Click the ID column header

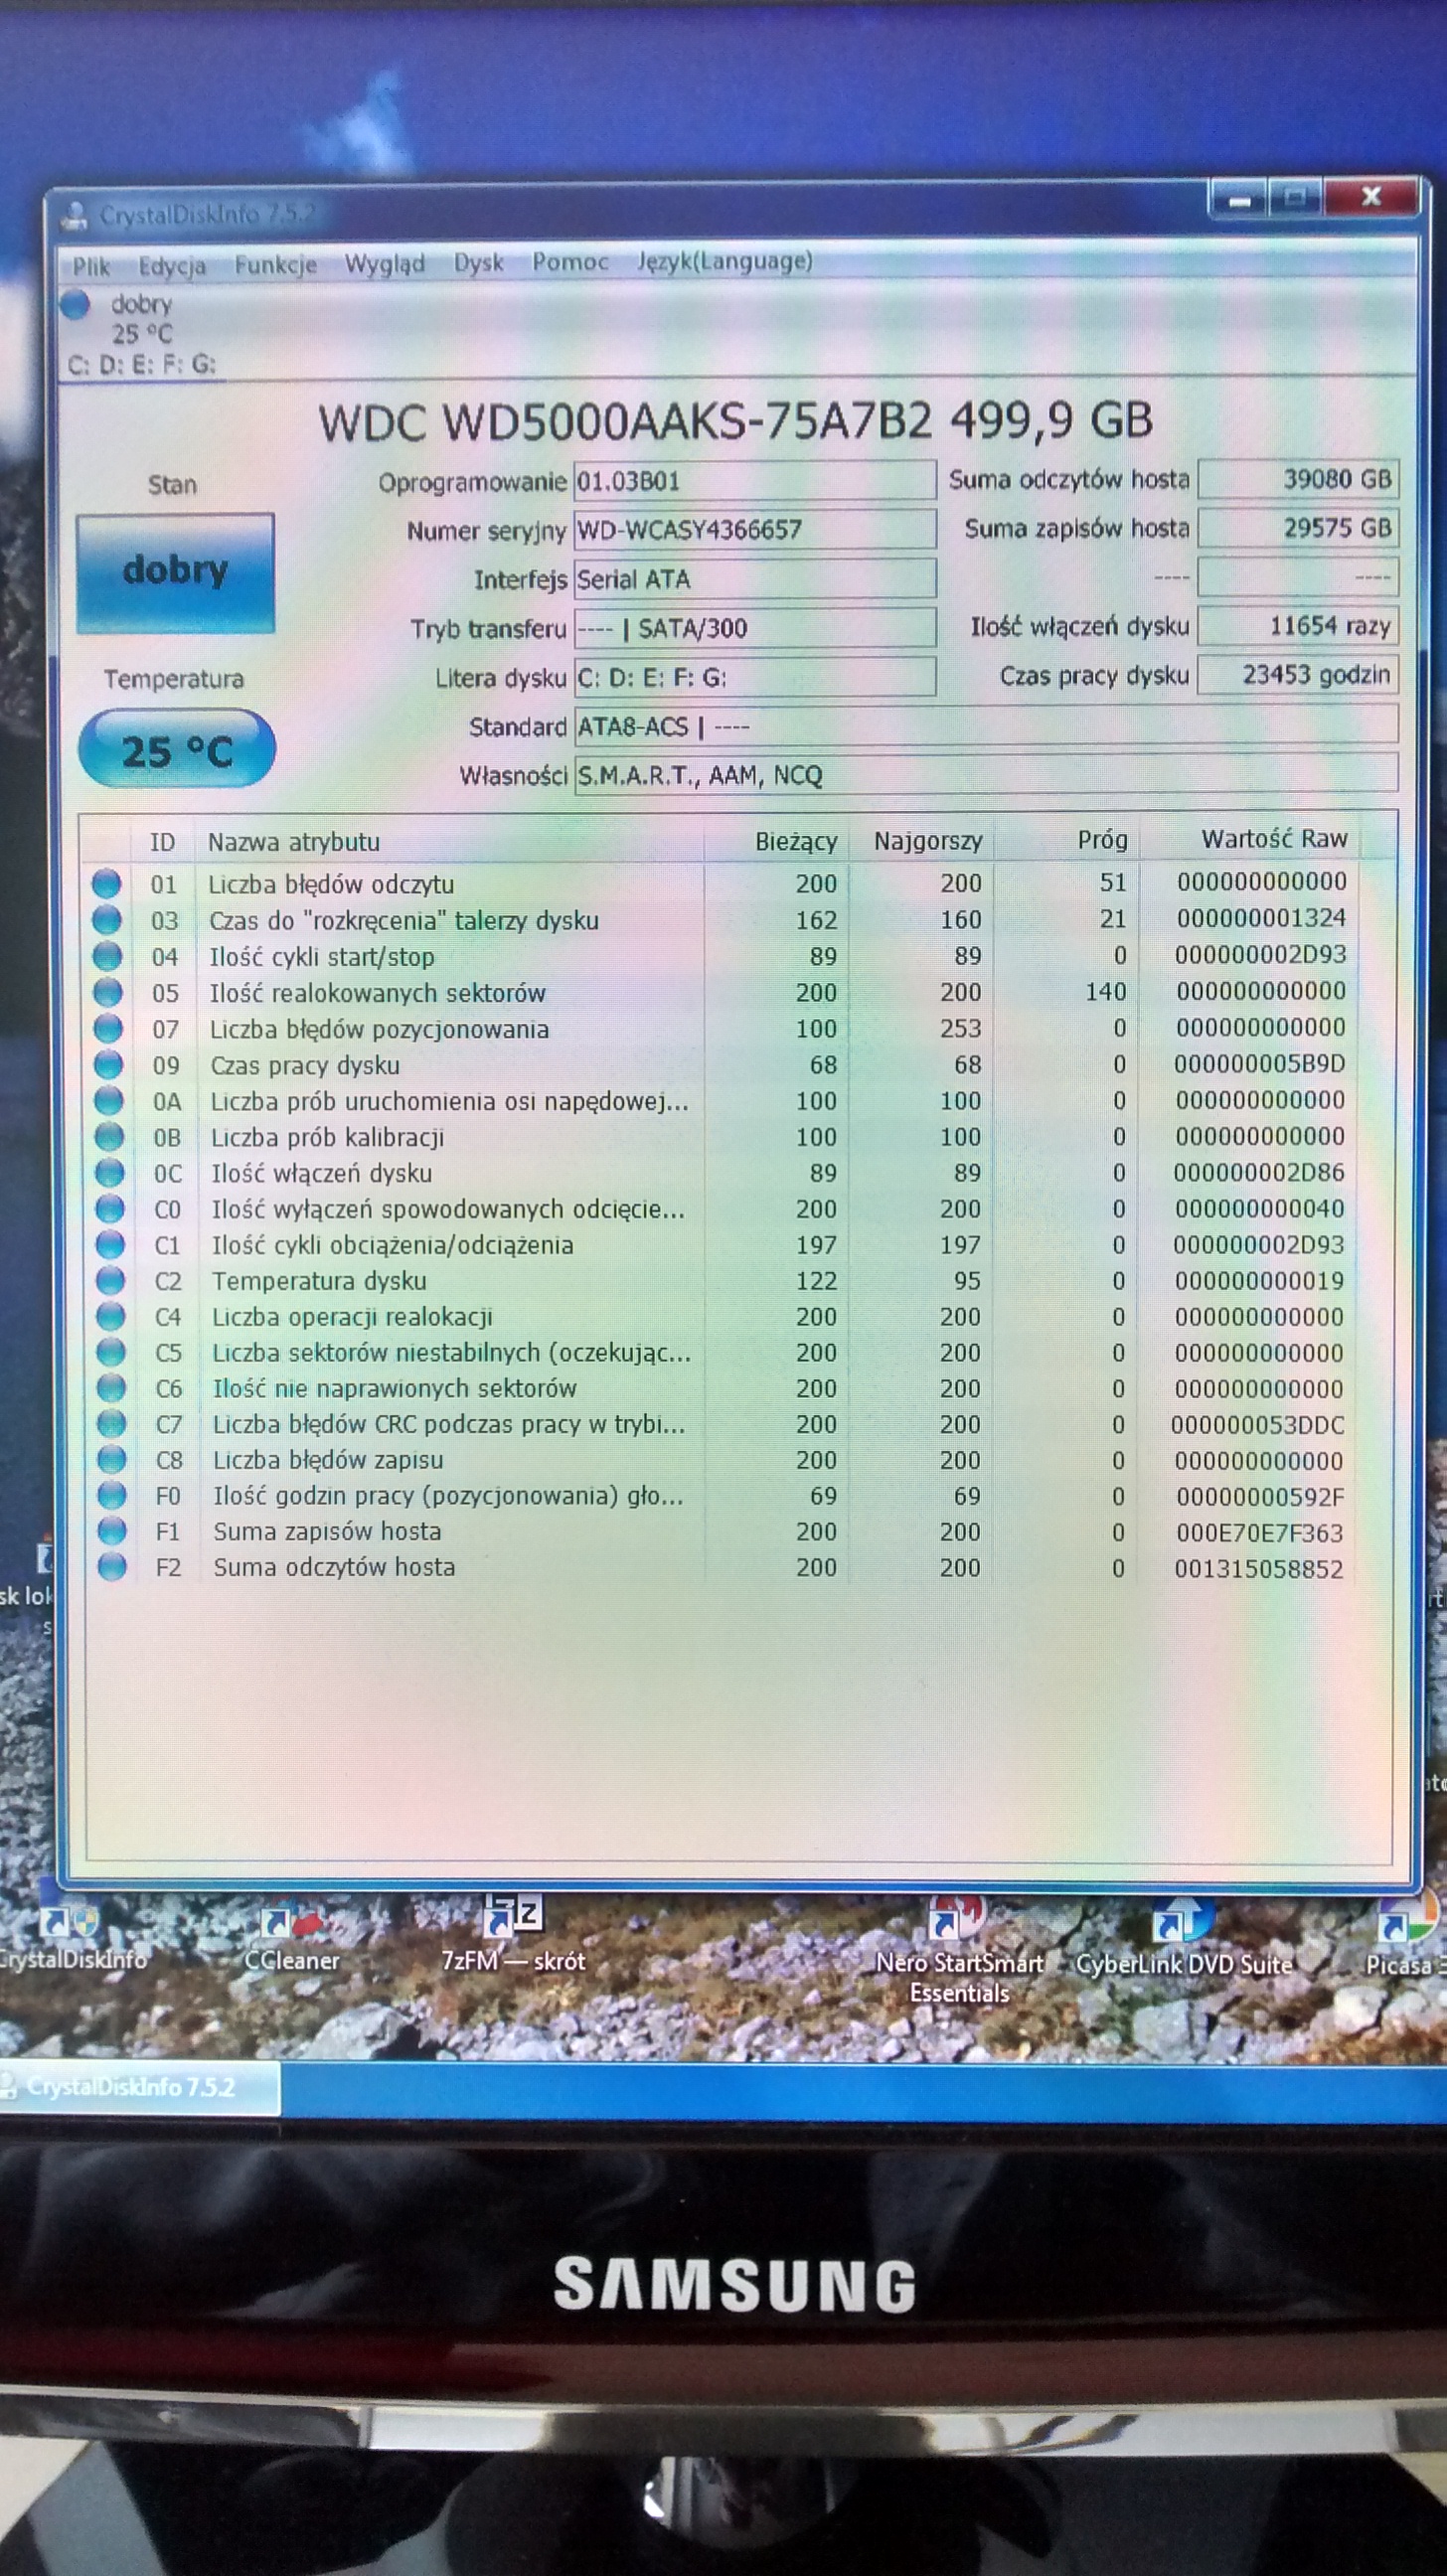point(163,842)
